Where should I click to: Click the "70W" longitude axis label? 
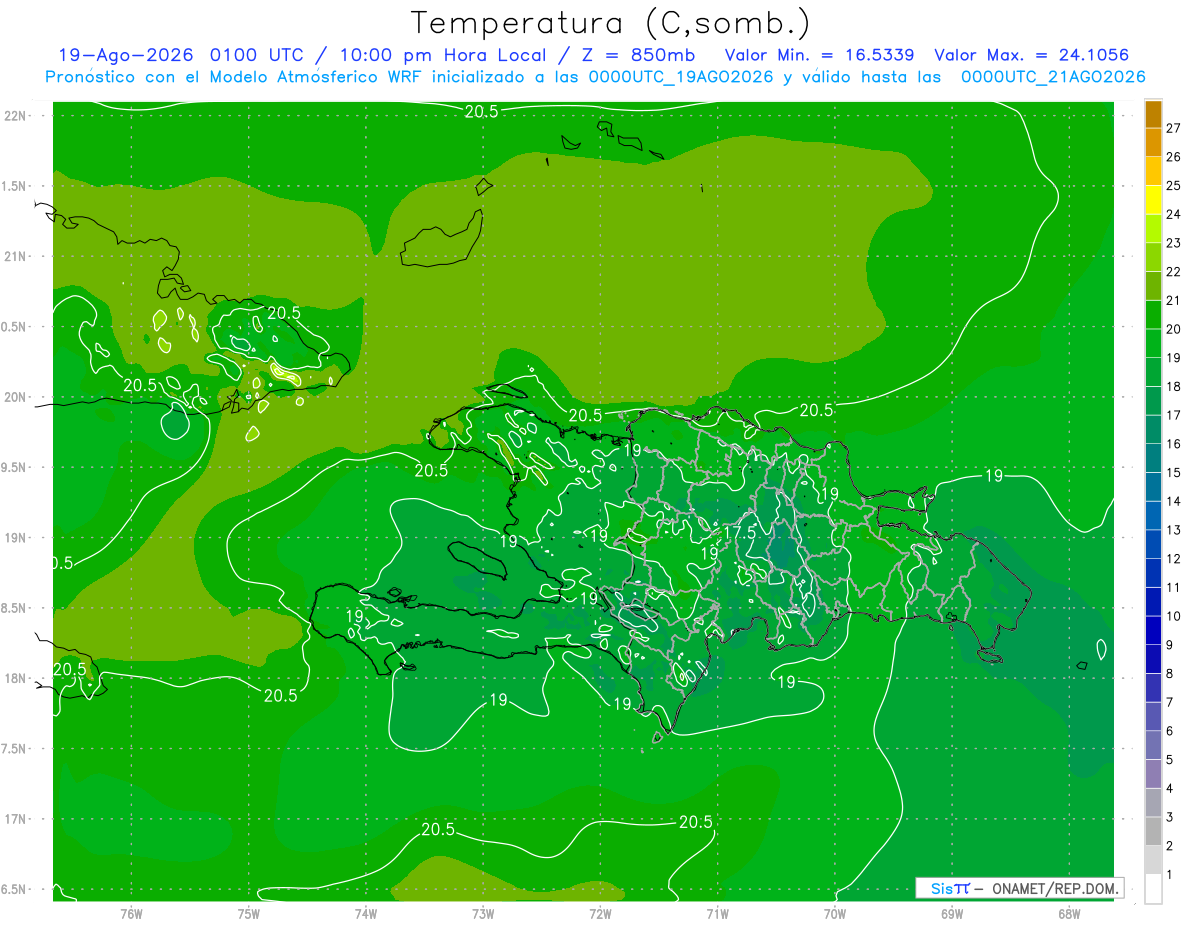835,913
